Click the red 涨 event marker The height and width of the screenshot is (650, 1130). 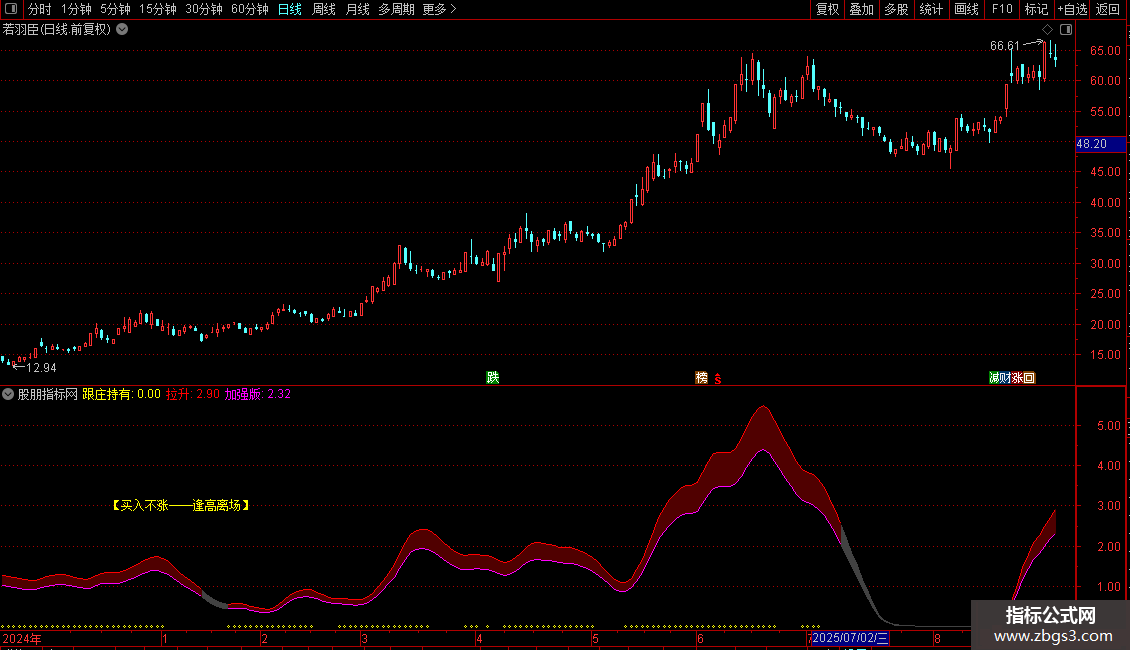1018,378
